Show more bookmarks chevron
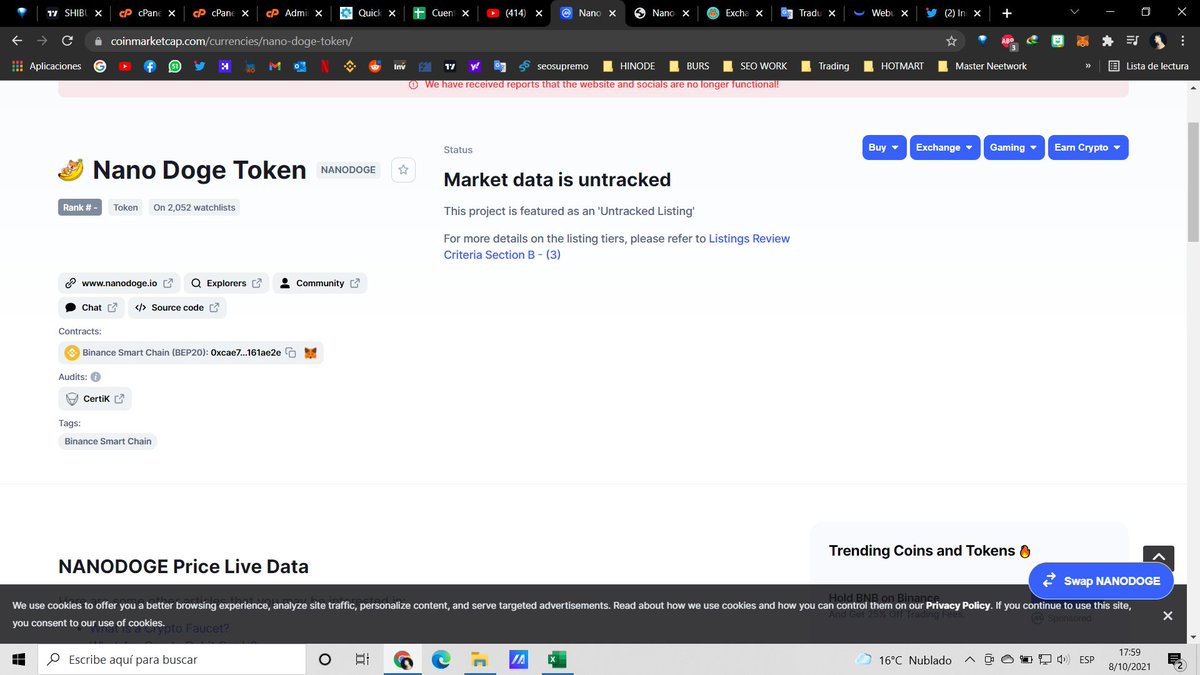The height and width of the screenshot is (675, 1200). [x=1087, y=66]
